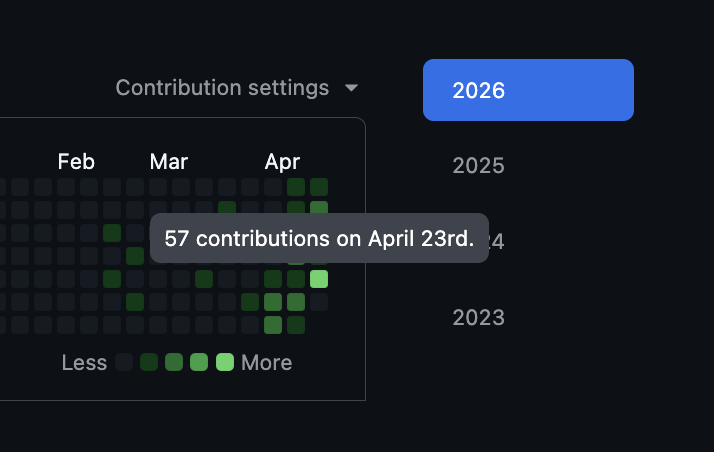This screenshot has height=452, width=714.
Task: Click the caret arrow beside Contribution settings
Action: coord(351,87)
